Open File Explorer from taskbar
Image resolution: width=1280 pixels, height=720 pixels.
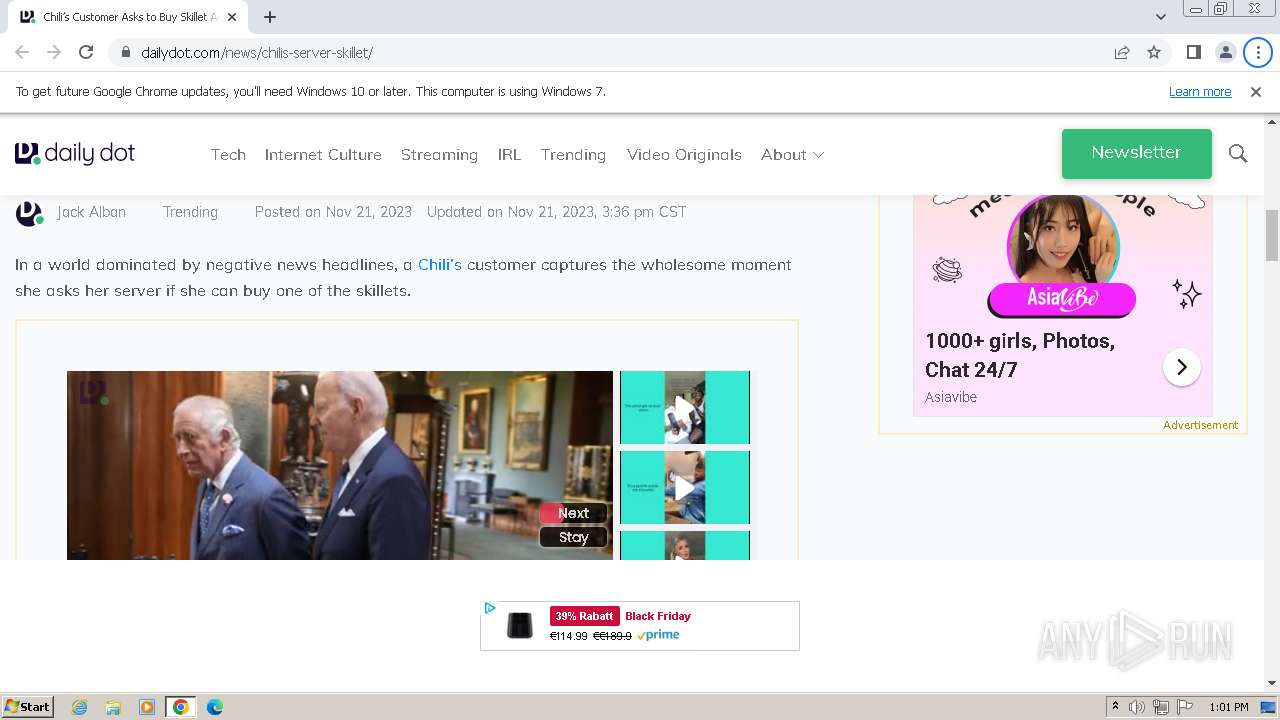113,707
